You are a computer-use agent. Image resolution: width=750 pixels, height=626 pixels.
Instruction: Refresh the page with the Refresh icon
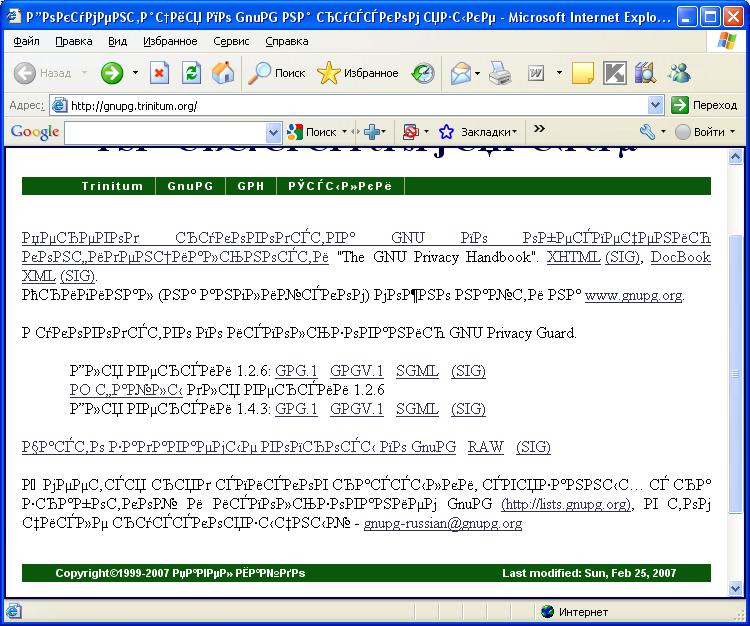pyautogui.click(x=191, y=73)
